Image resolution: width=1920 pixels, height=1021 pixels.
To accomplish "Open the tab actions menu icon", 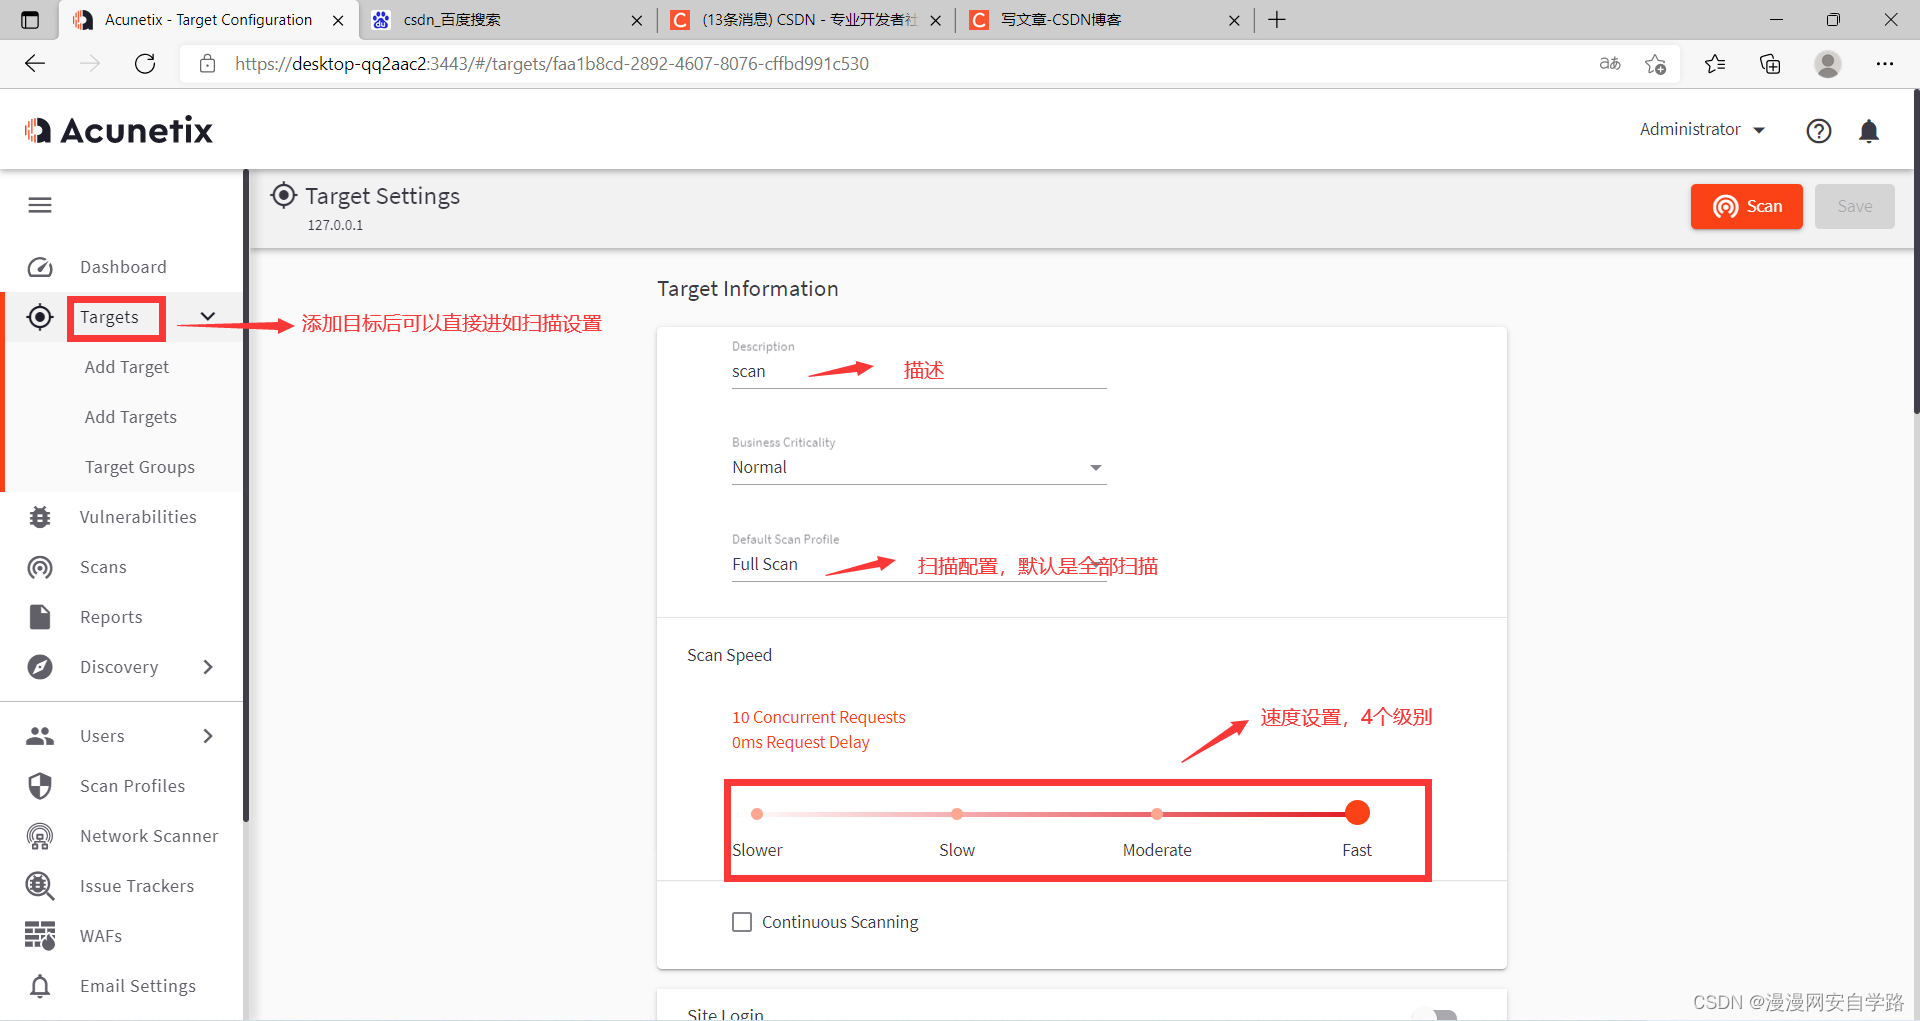I will [30, 20].
